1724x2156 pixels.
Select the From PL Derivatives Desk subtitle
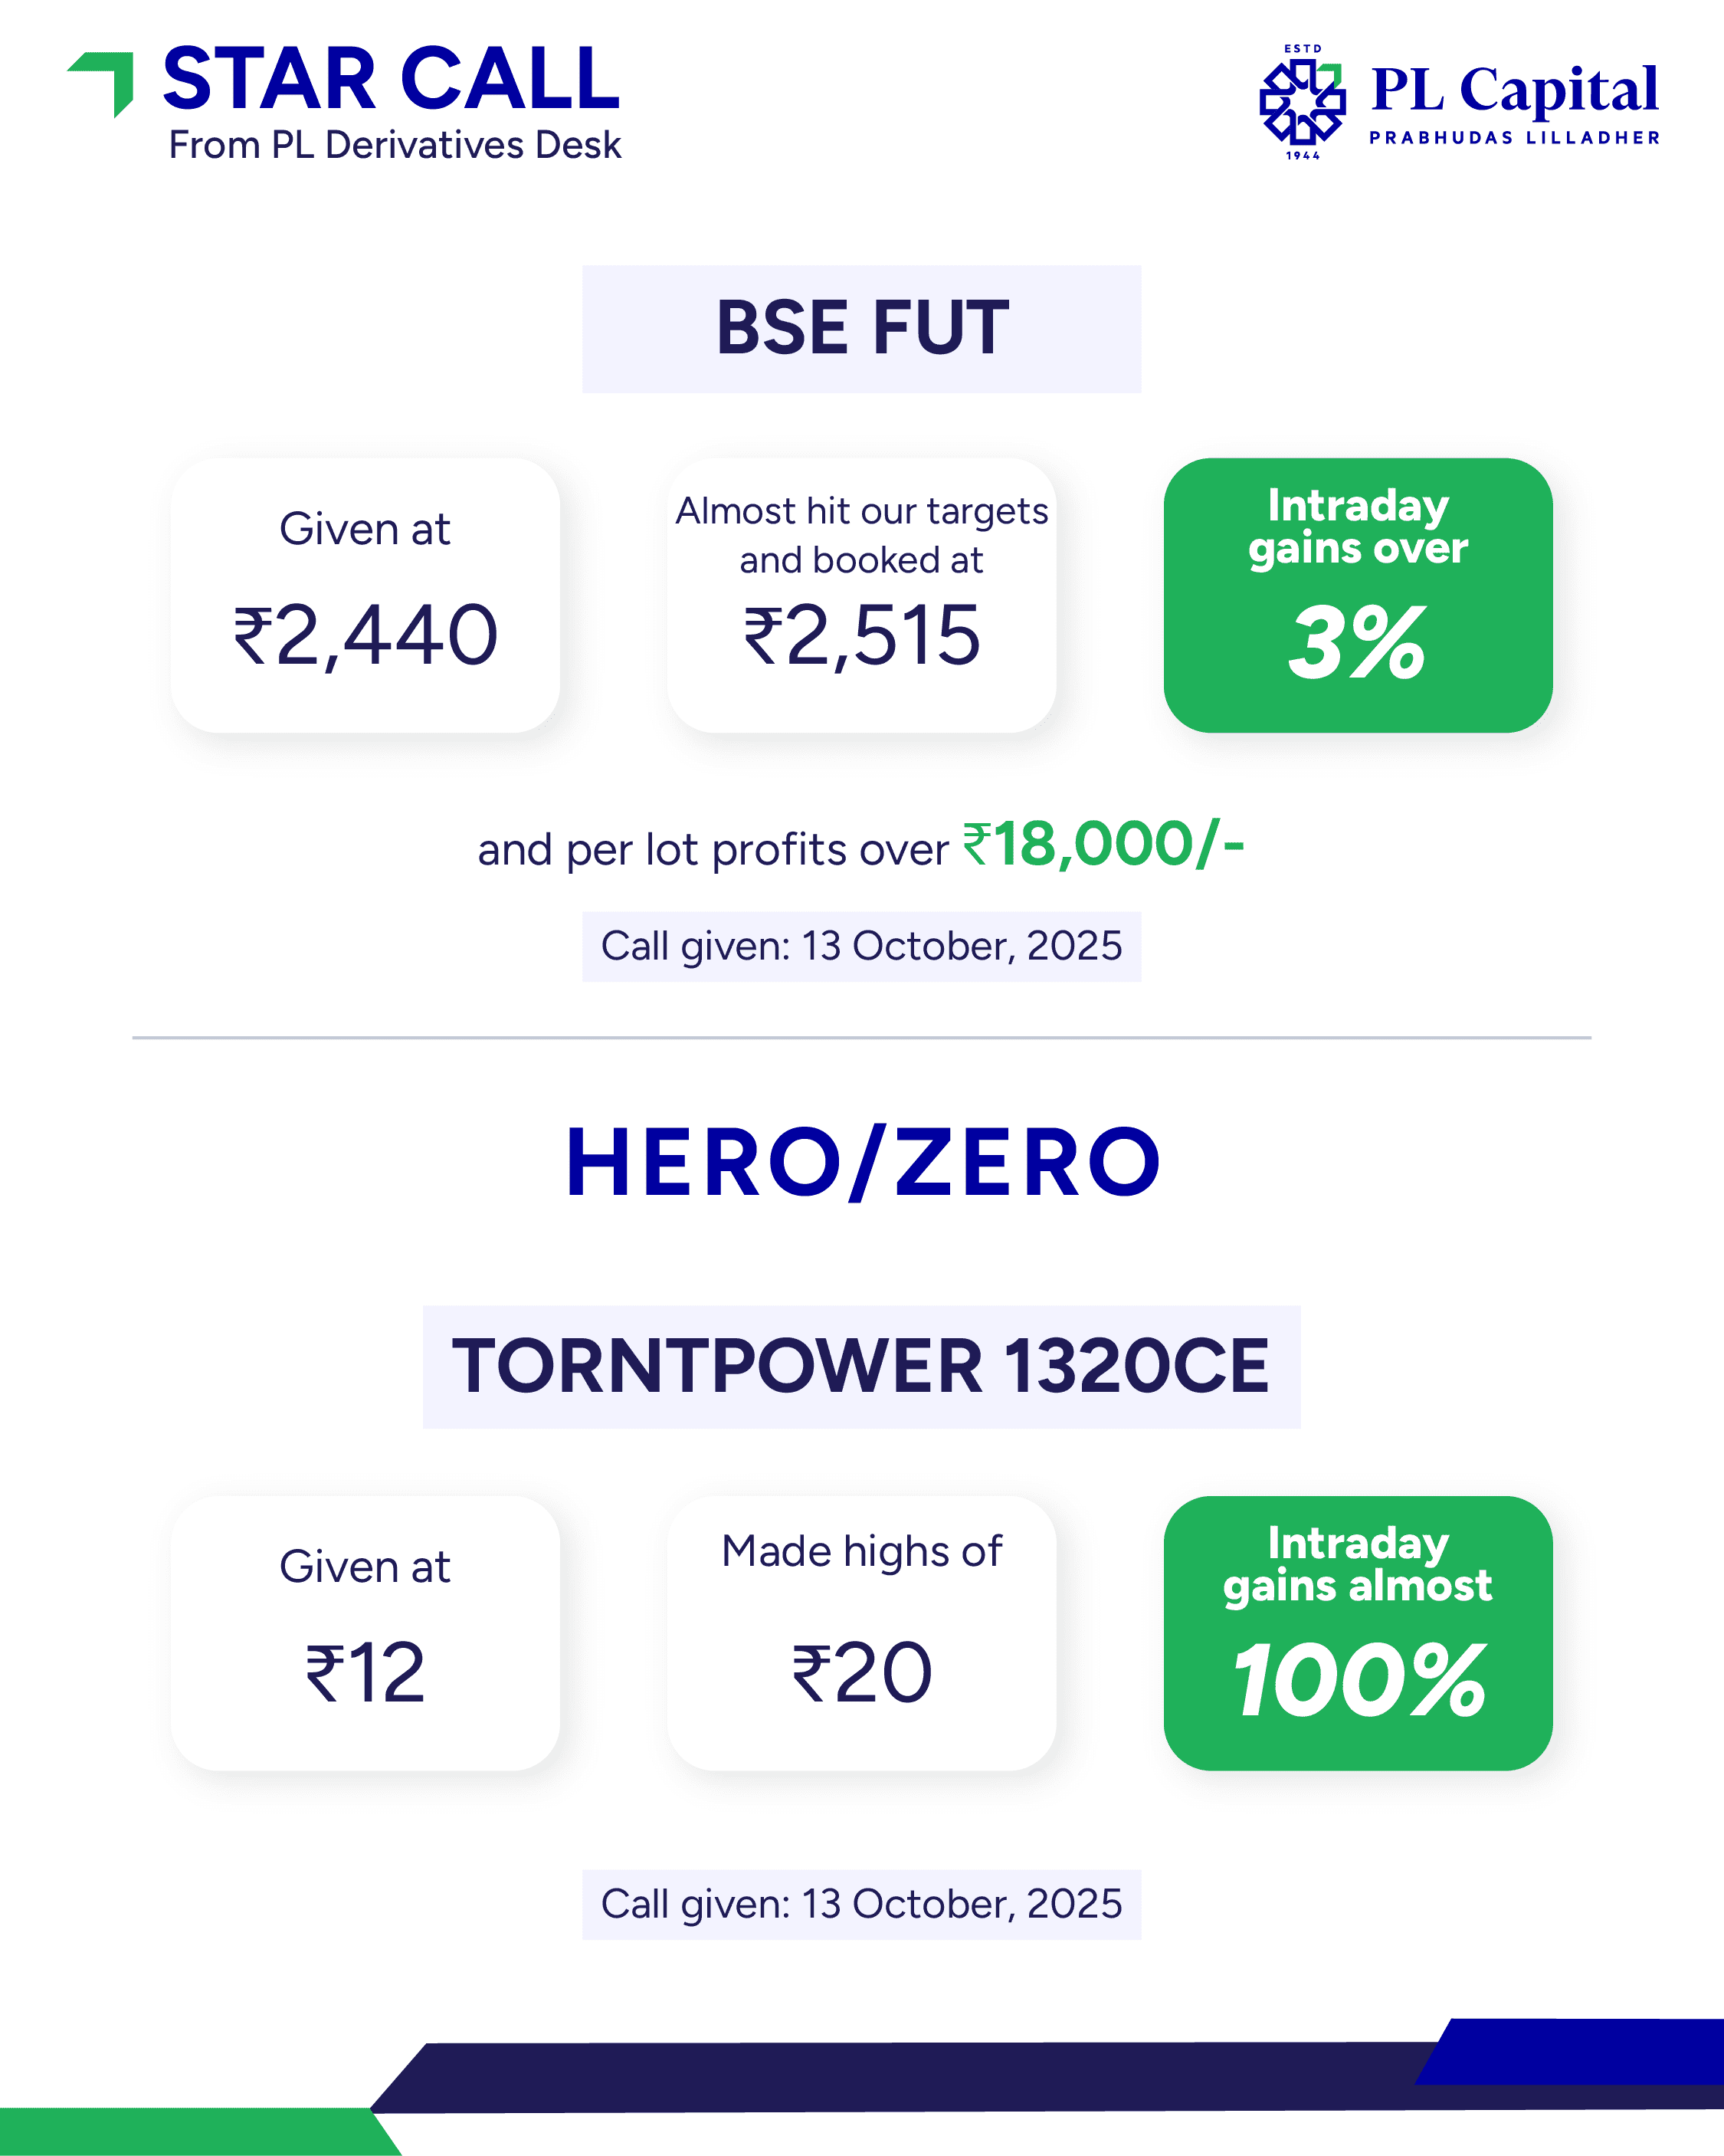395,146
